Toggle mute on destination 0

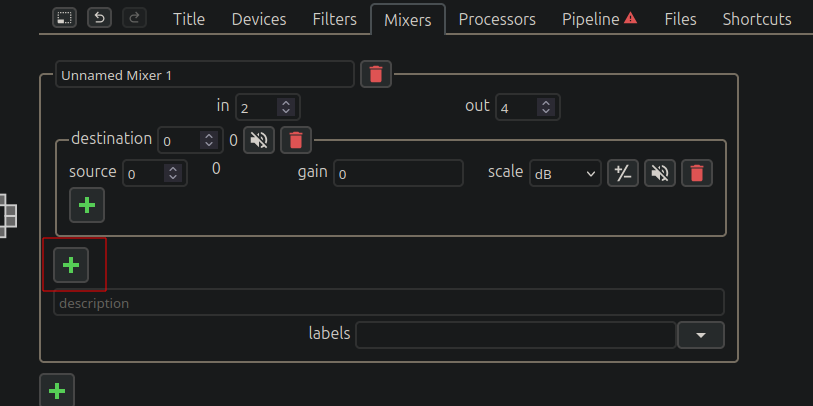coord(259,140)
